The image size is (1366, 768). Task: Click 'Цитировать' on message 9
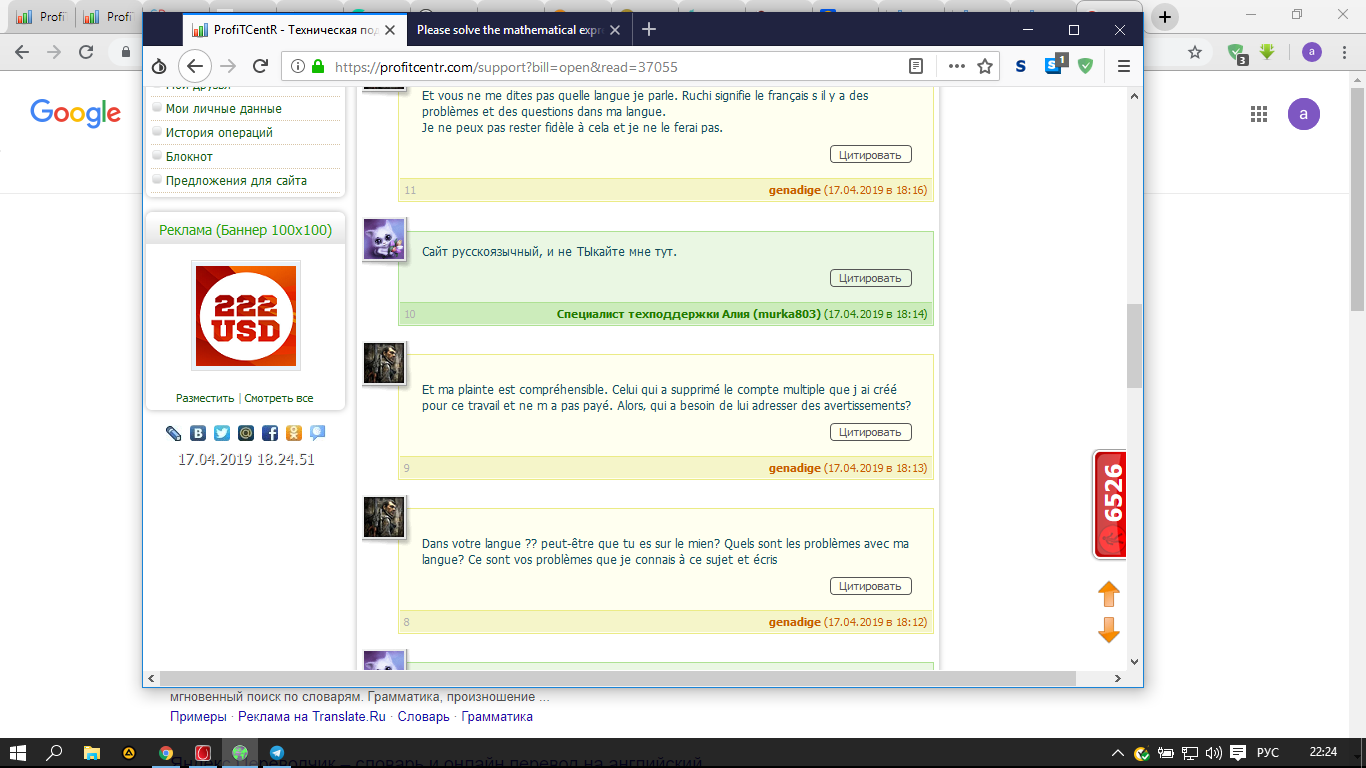pyautogui.click(x=870, y=432)
